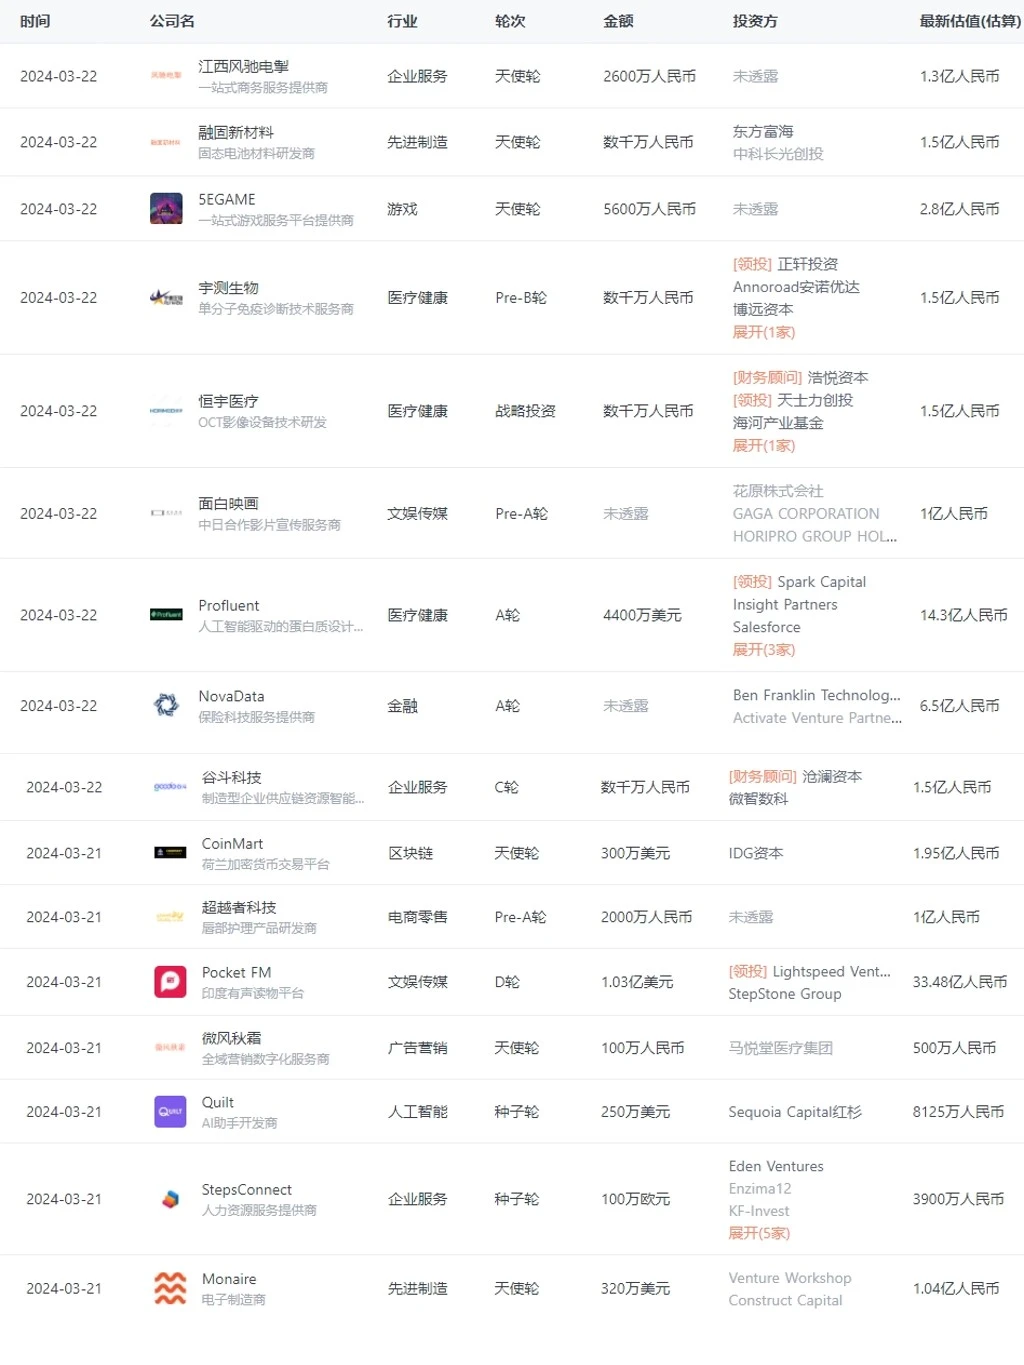The height and width of the screenshot is (1365, 1024).
Task: Click the Monaire red-striped logo
Action: point(169,1288)
